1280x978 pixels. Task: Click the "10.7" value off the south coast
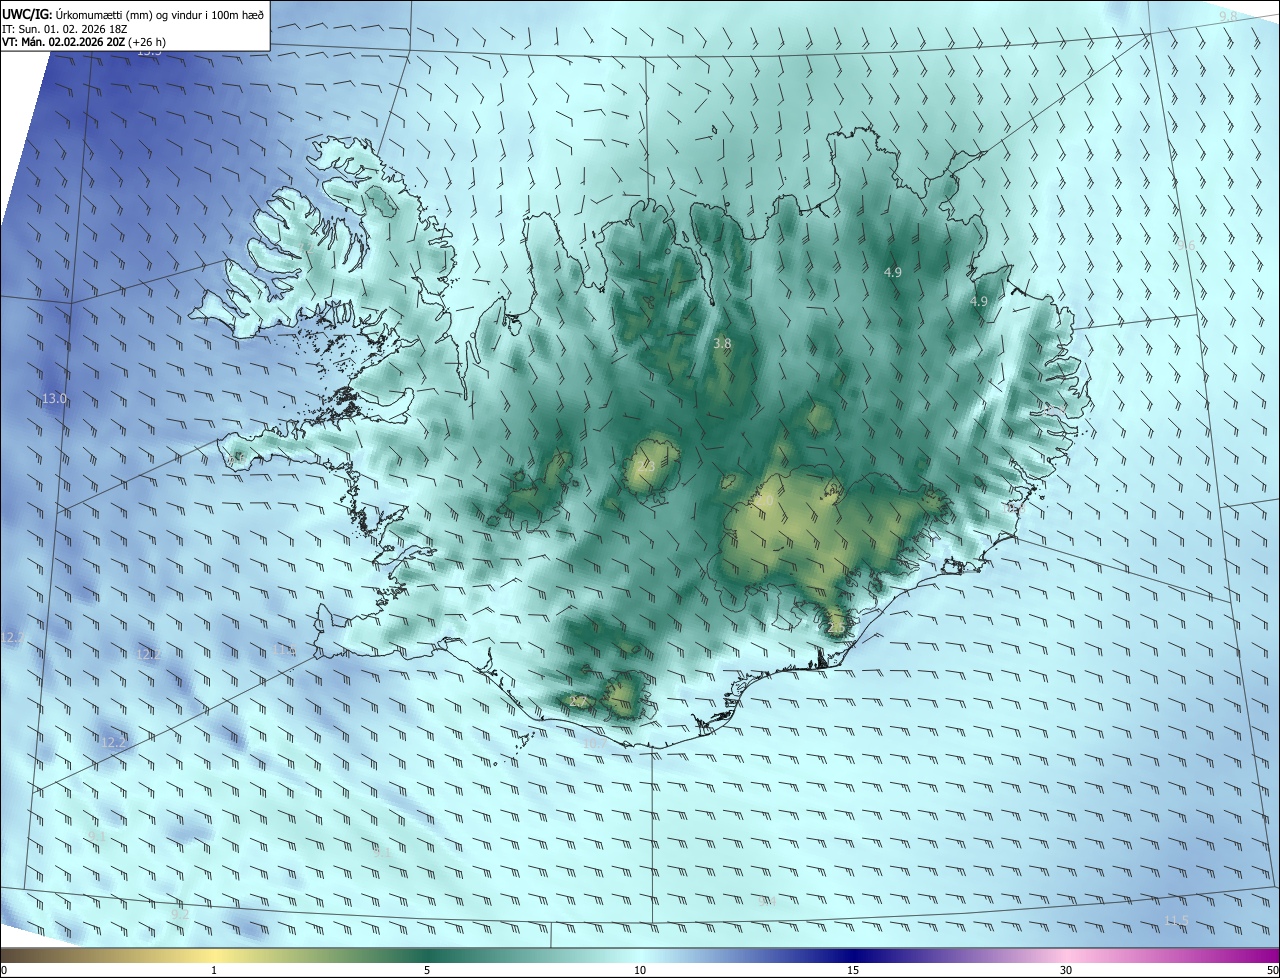tap(594, 742)
